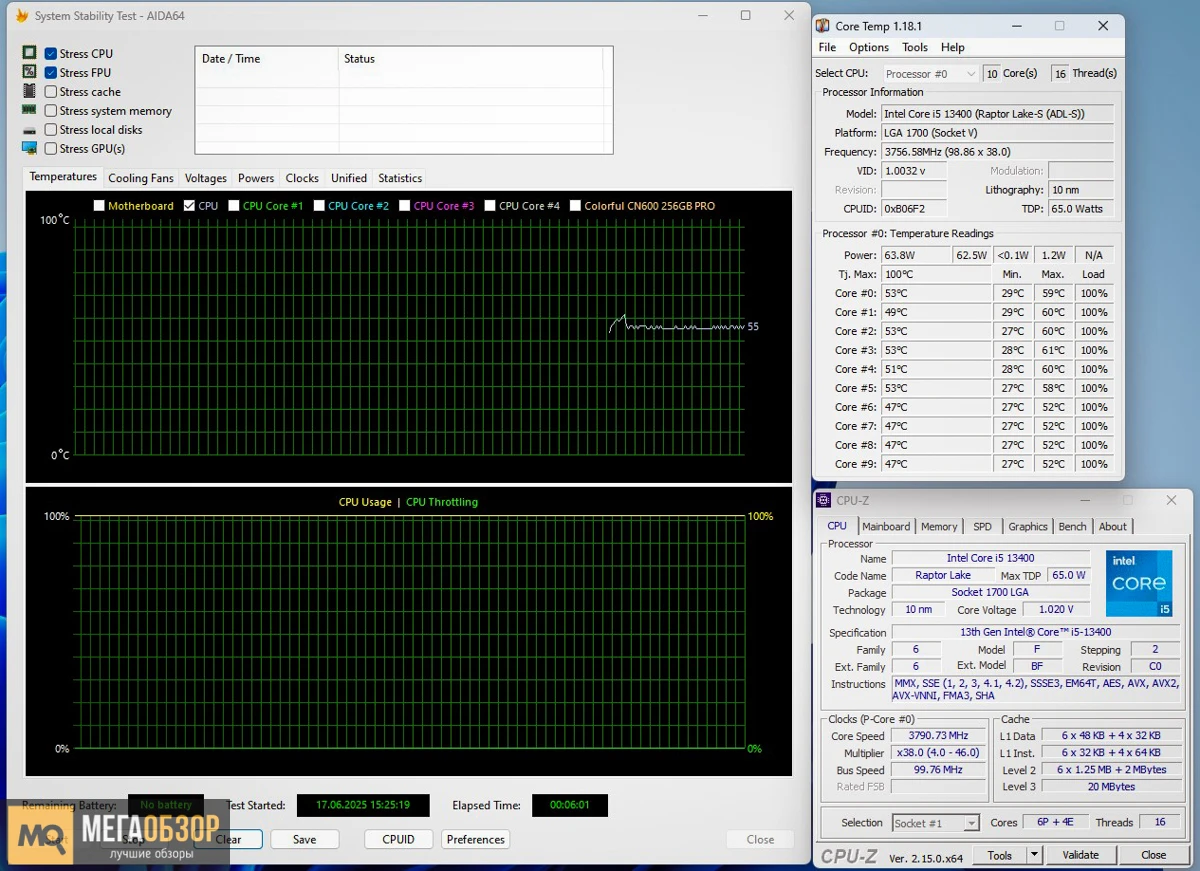Click the Status column header in log
The image size is (1200, 871).
pyautogui.click(x=471, y=59)
